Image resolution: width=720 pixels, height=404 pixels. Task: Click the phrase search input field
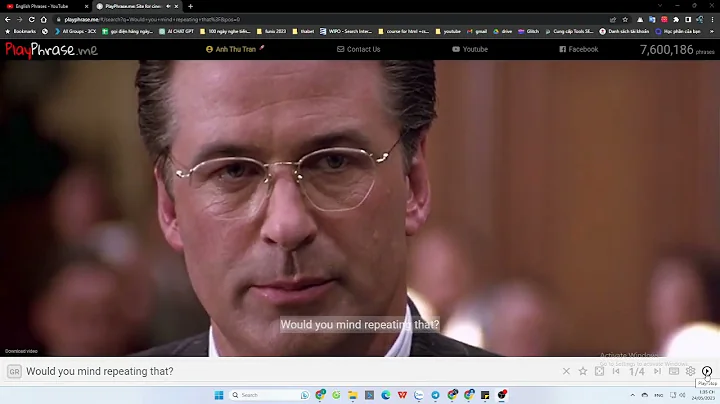coord(289,371)
